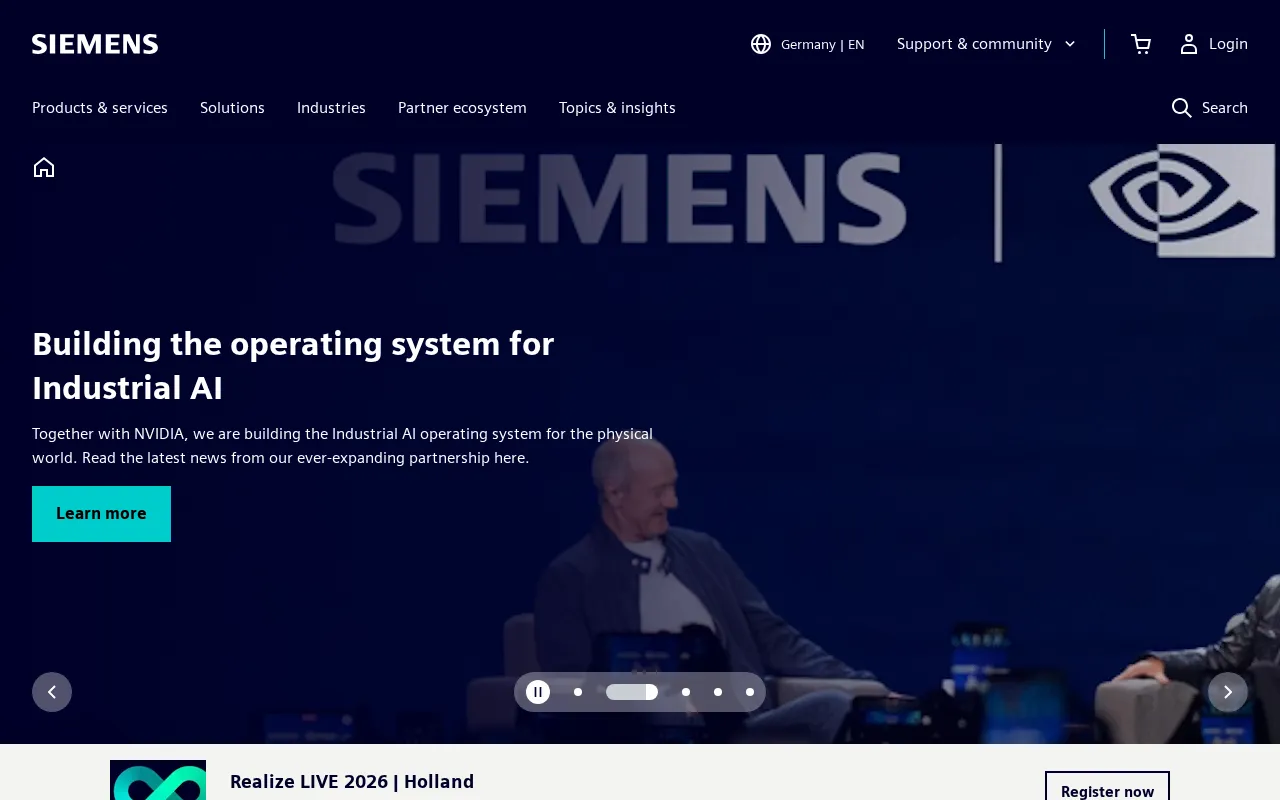The image size is (1280, 800).
Task: Open the shopping cart
Action: (x=1141, y=44)
